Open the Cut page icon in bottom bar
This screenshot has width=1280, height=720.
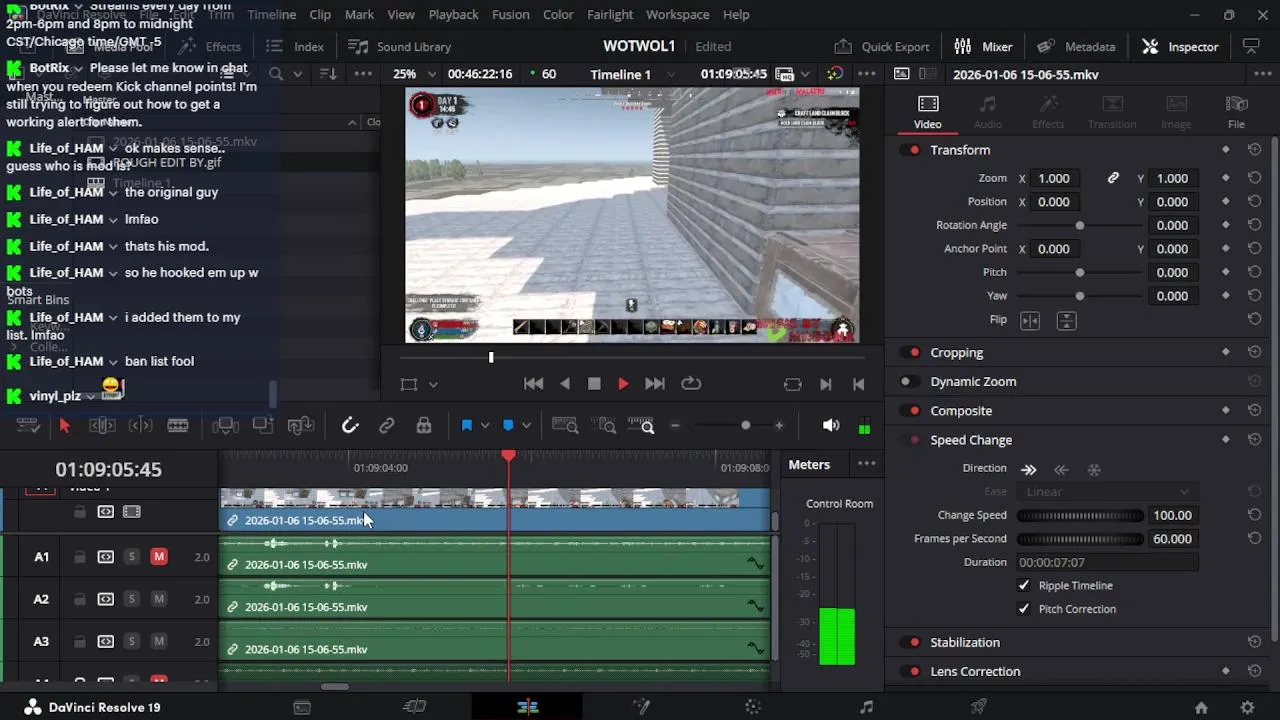point(414,707)
